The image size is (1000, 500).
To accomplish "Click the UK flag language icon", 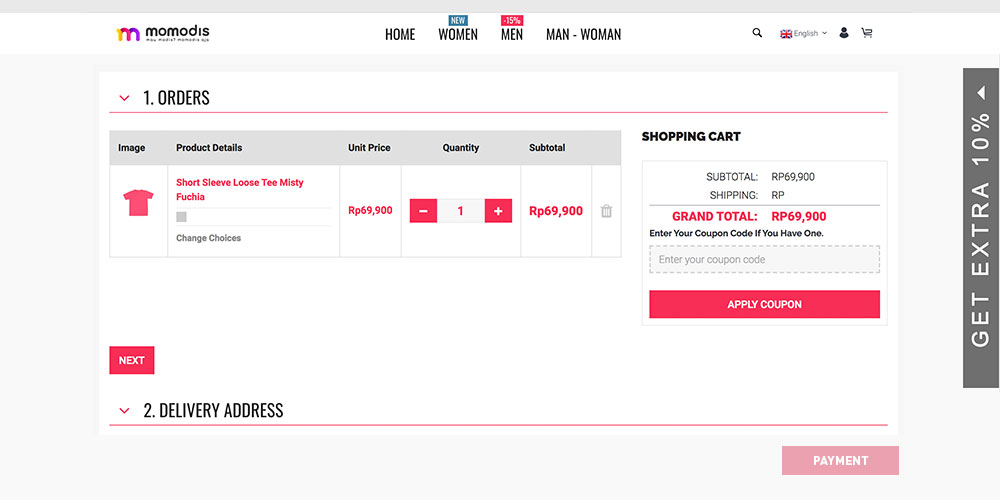I will [x=786, y=33].
